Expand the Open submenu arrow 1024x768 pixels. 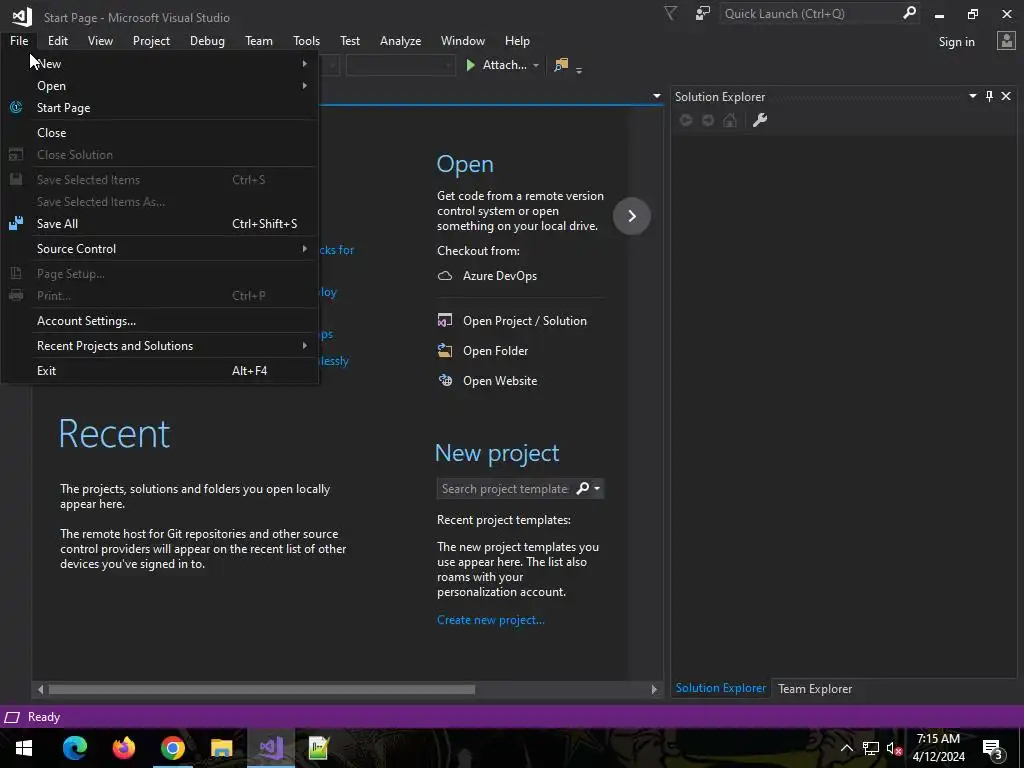[x=304, y=86]
